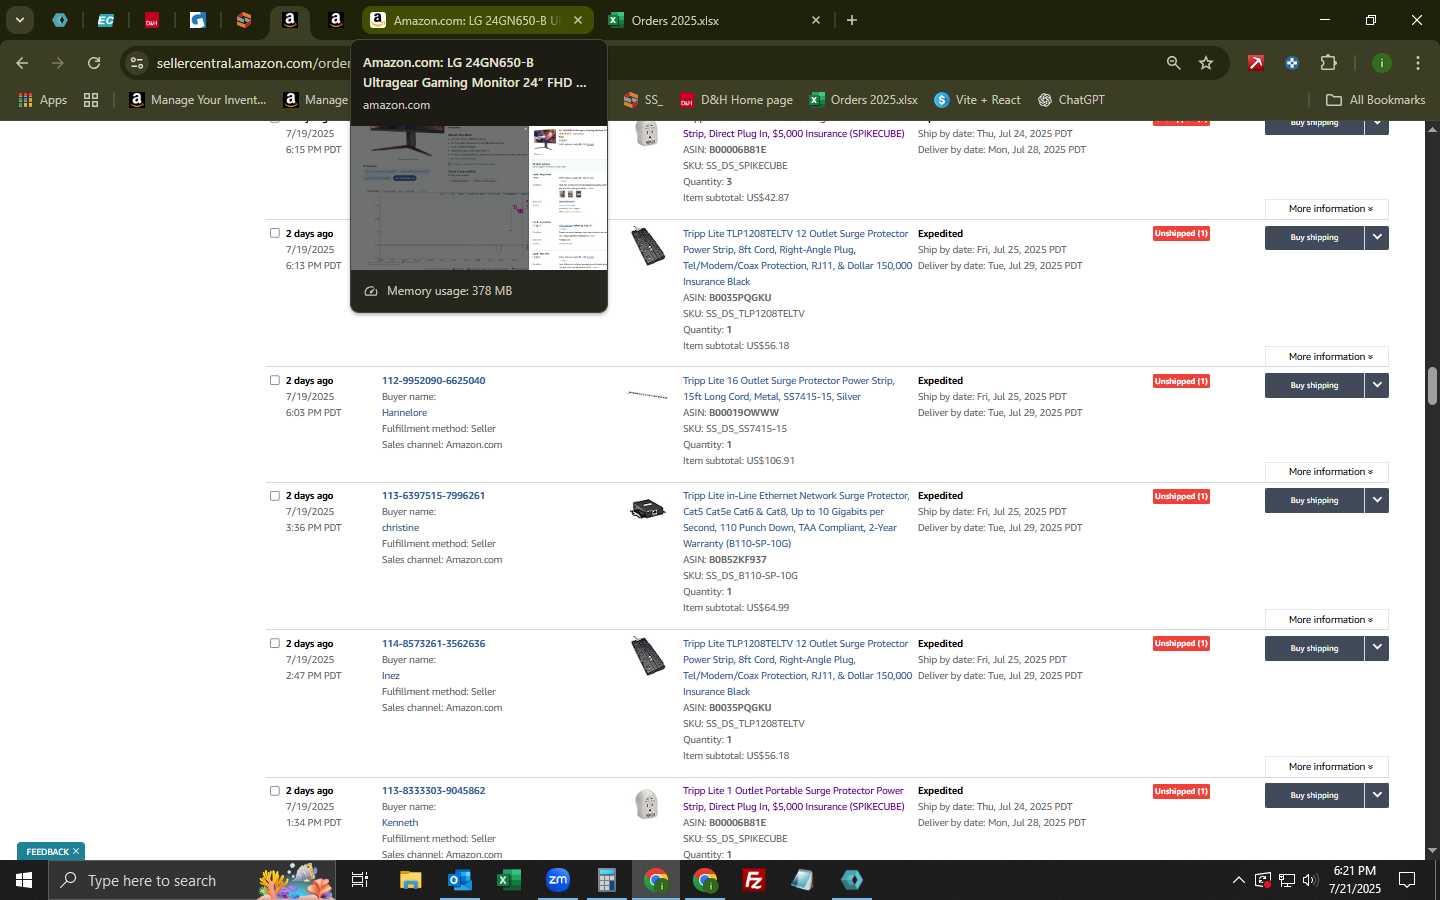Open Manage Your Invent... bookmark
Viewport: 1440px width, 900px height.
tap(198, 100)
